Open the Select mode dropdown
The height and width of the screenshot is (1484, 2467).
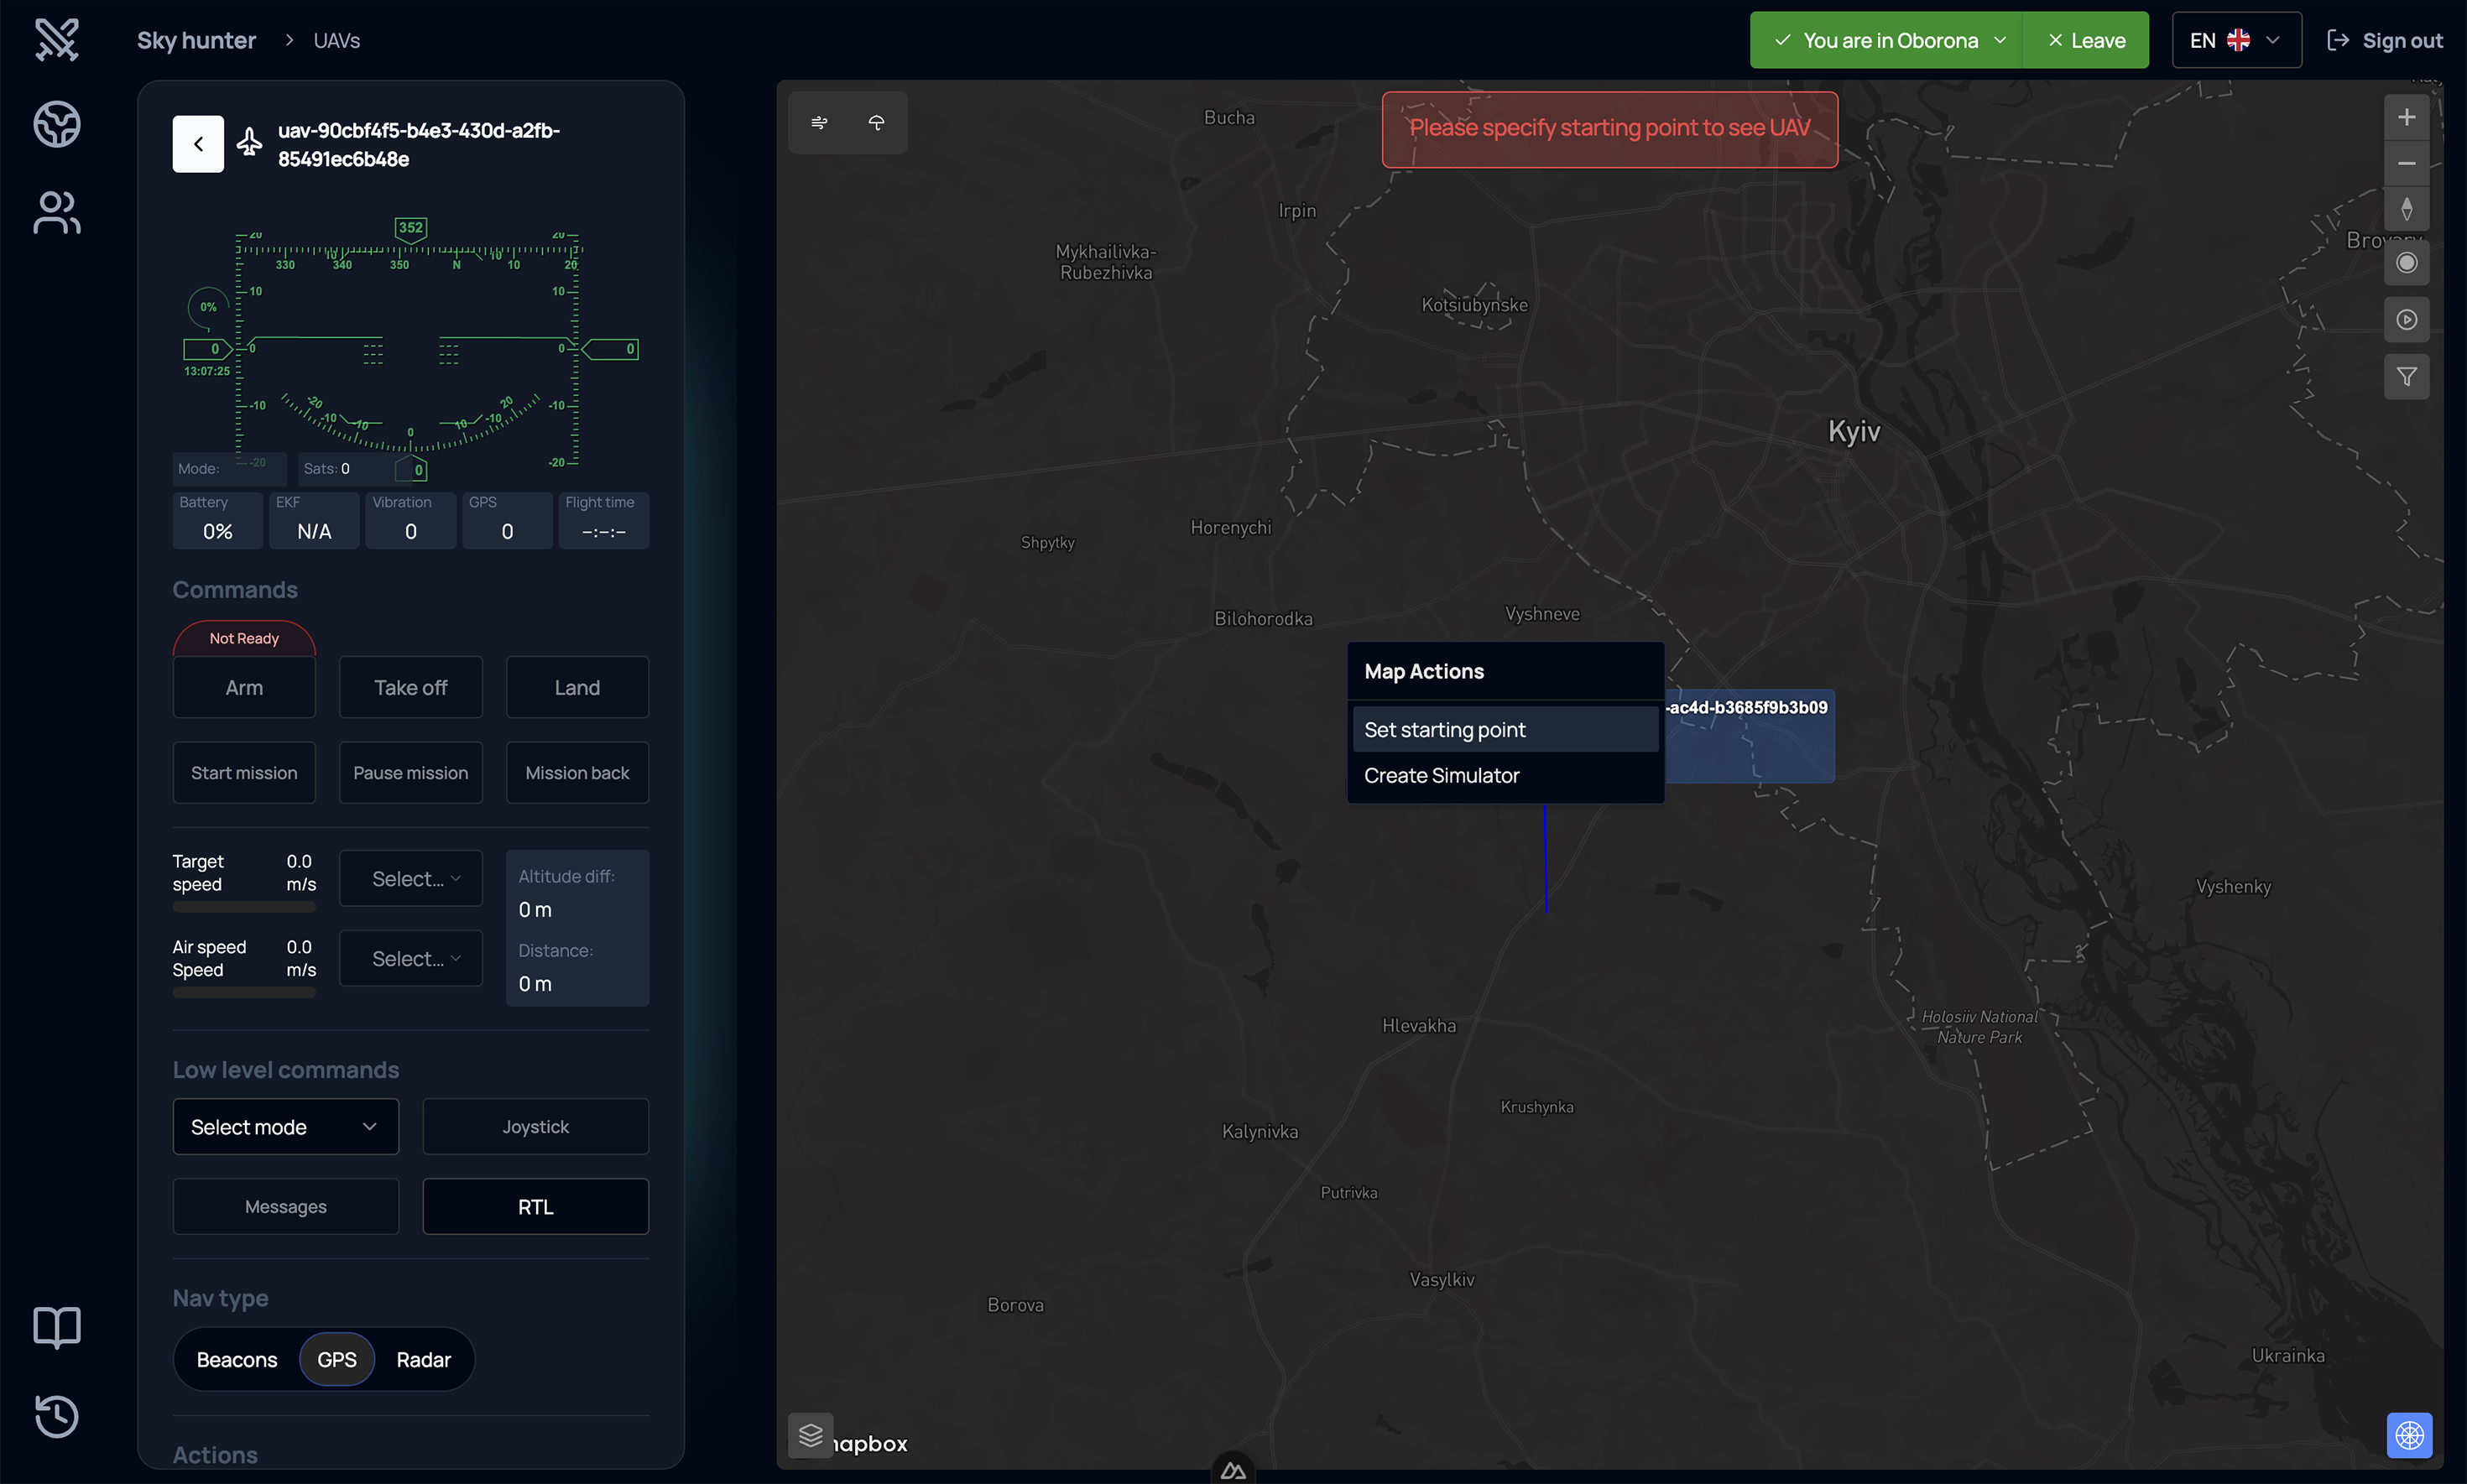pyautogui.click(x=285, y=1127)
